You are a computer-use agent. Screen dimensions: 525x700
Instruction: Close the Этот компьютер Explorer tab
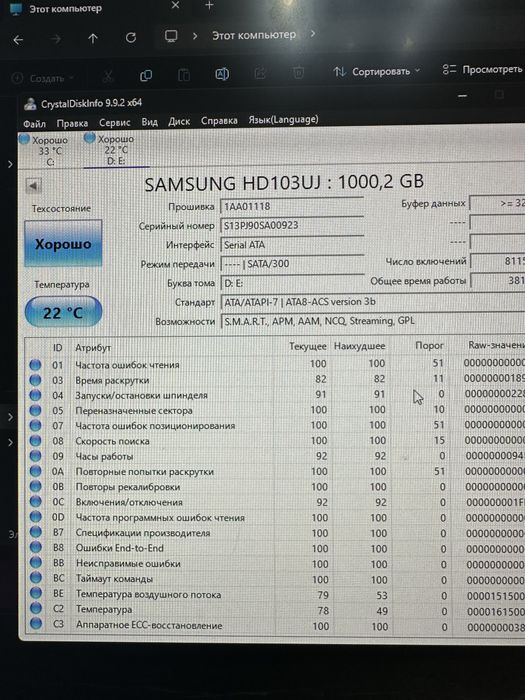175,5
